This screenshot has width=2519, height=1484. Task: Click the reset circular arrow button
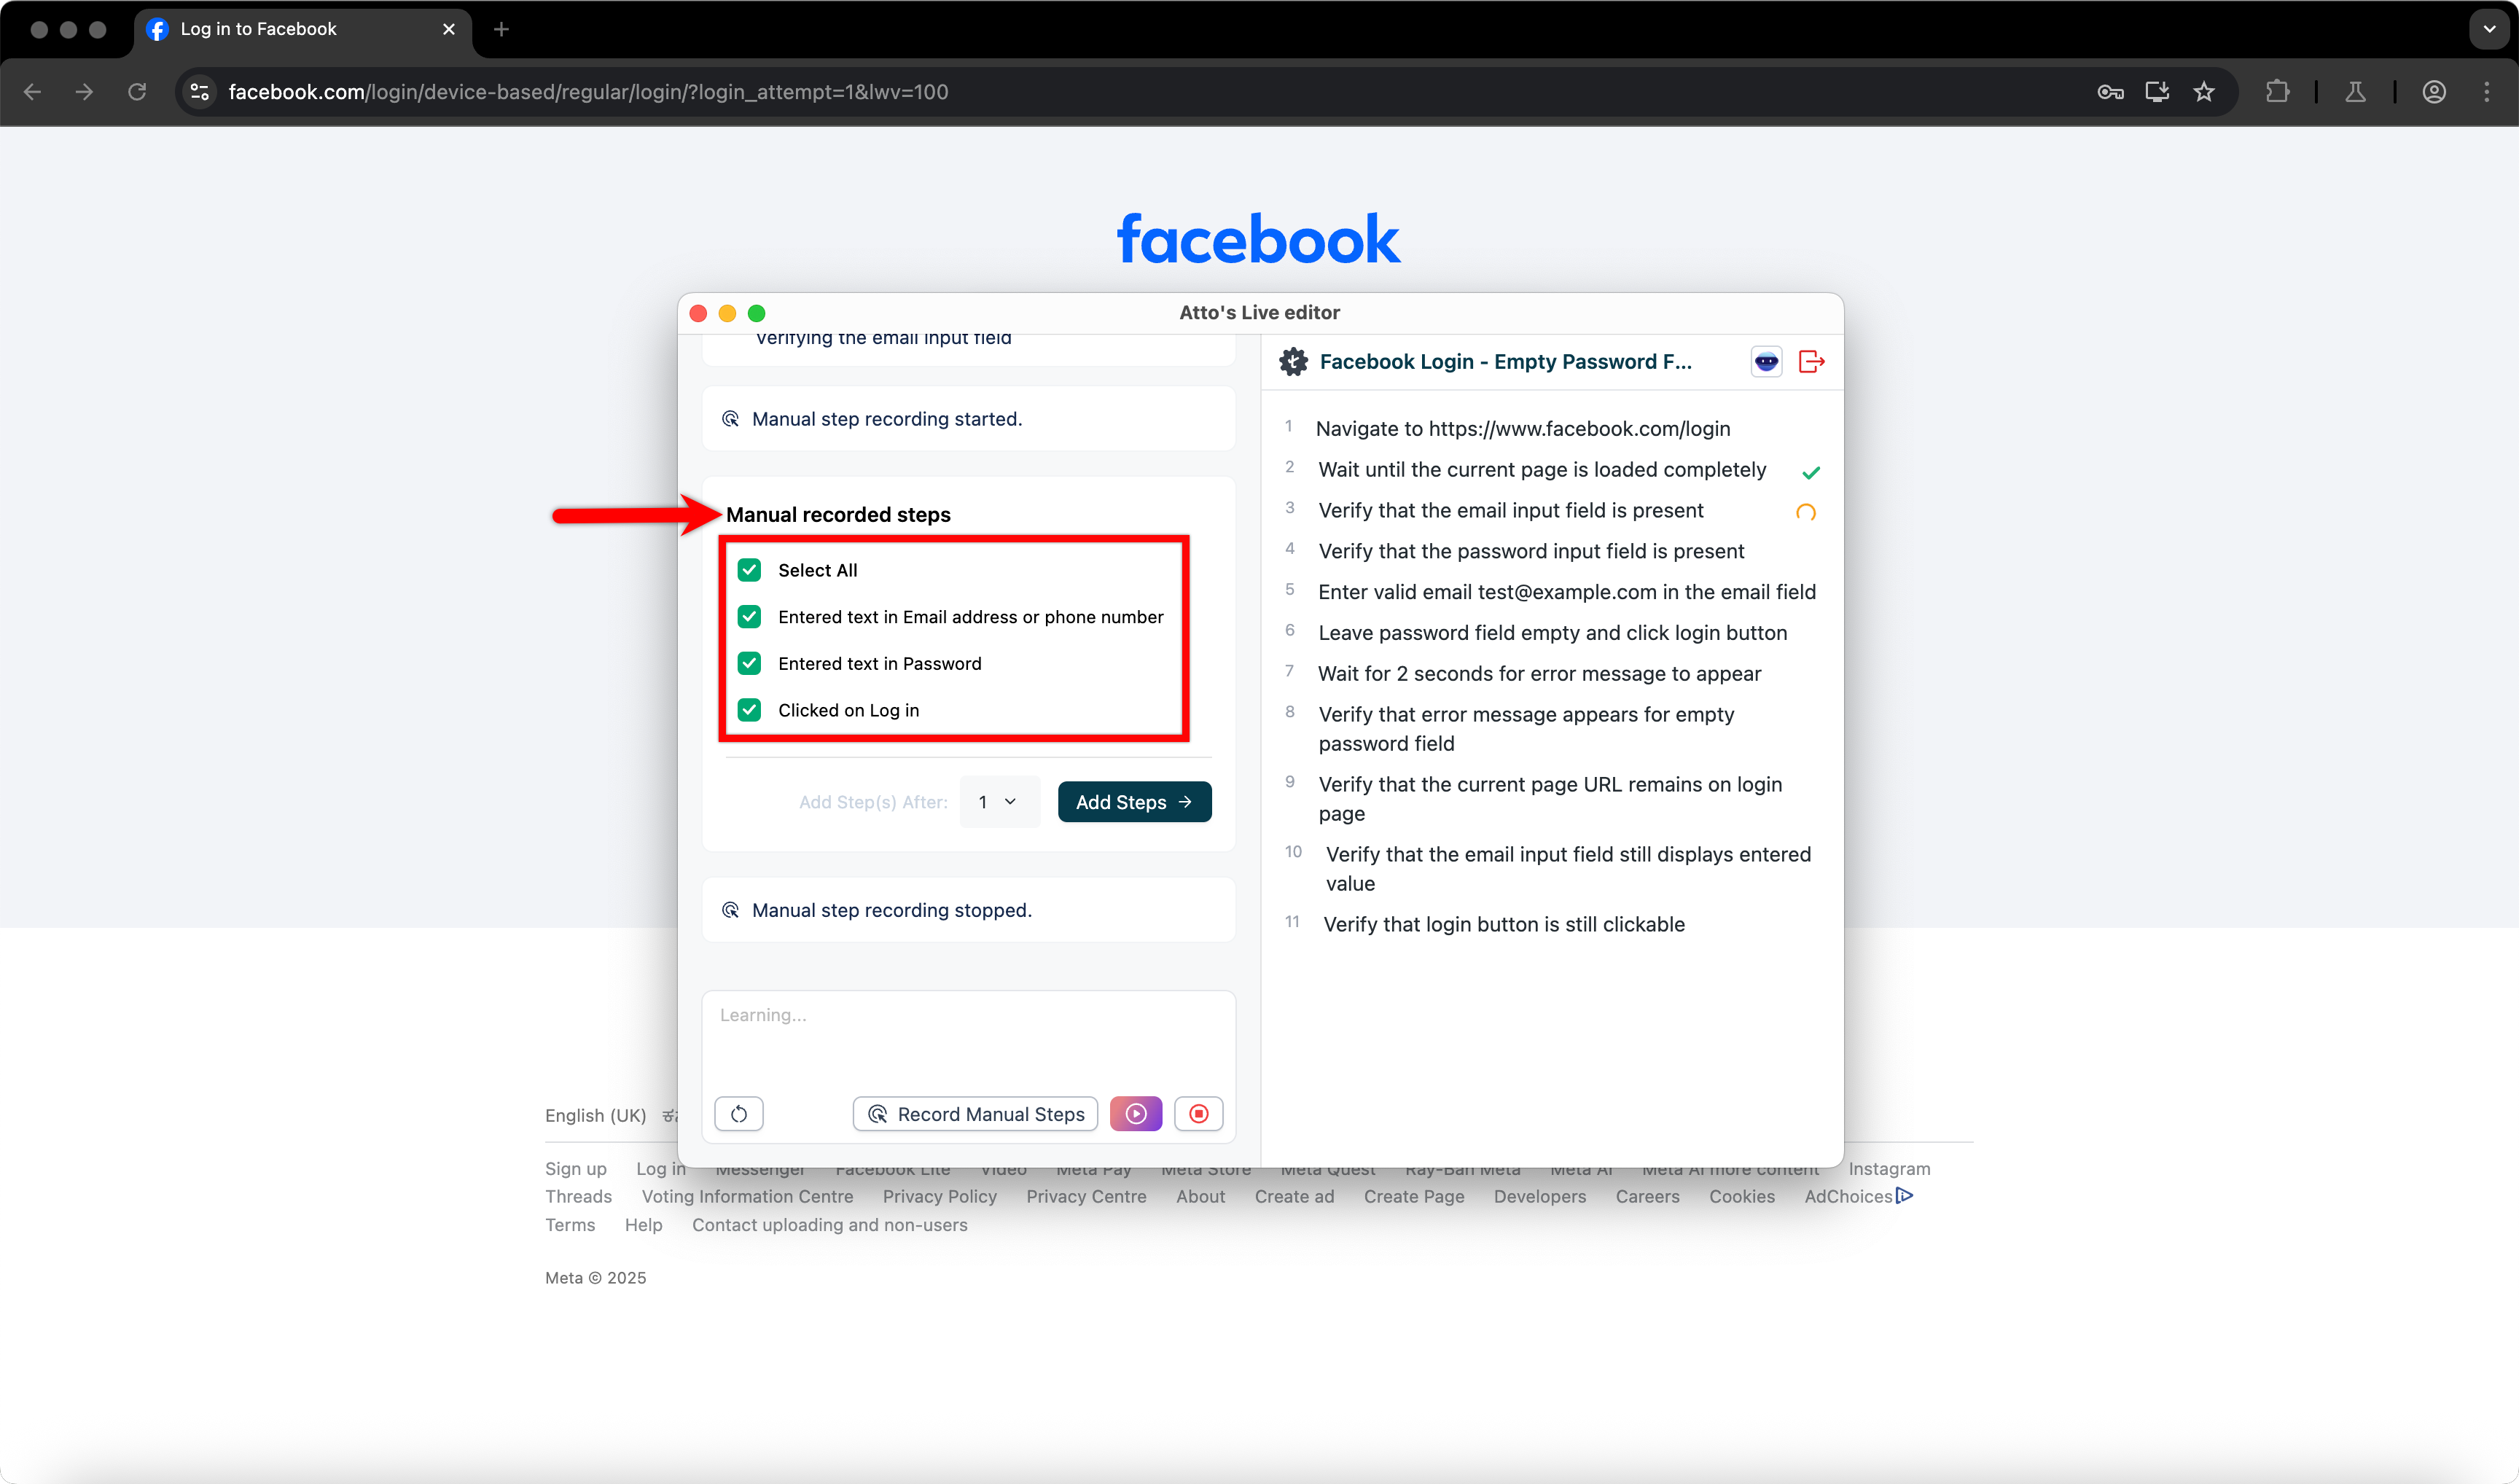point(739,1113)
